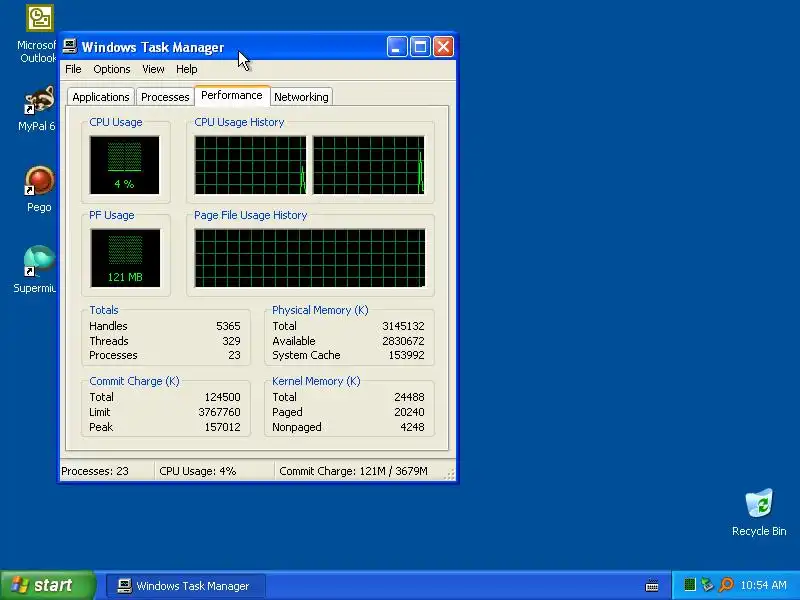
Task: Open the File menu
Action: coord(73,69)
